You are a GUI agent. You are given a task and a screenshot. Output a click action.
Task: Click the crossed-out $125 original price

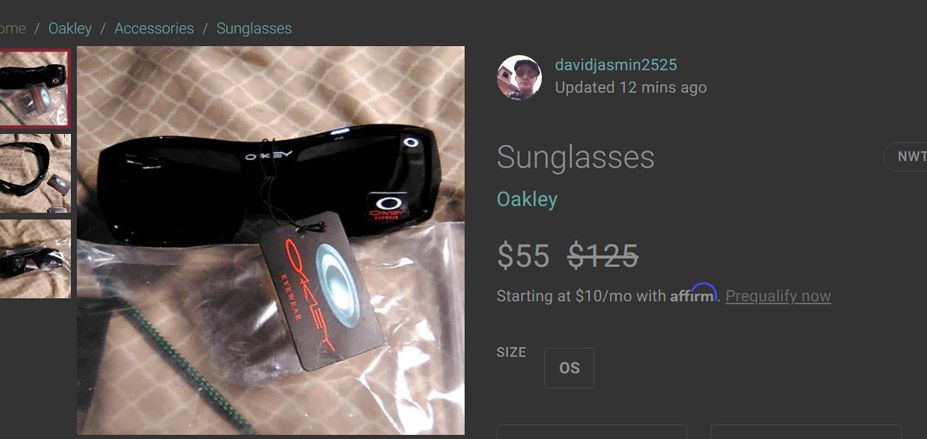pyautogui.click(x=602, y=256)
